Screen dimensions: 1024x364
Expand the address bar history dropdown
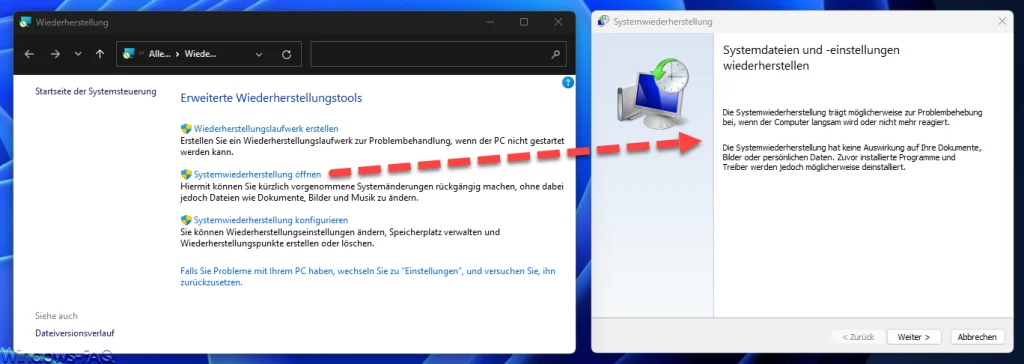pos(259,55)
